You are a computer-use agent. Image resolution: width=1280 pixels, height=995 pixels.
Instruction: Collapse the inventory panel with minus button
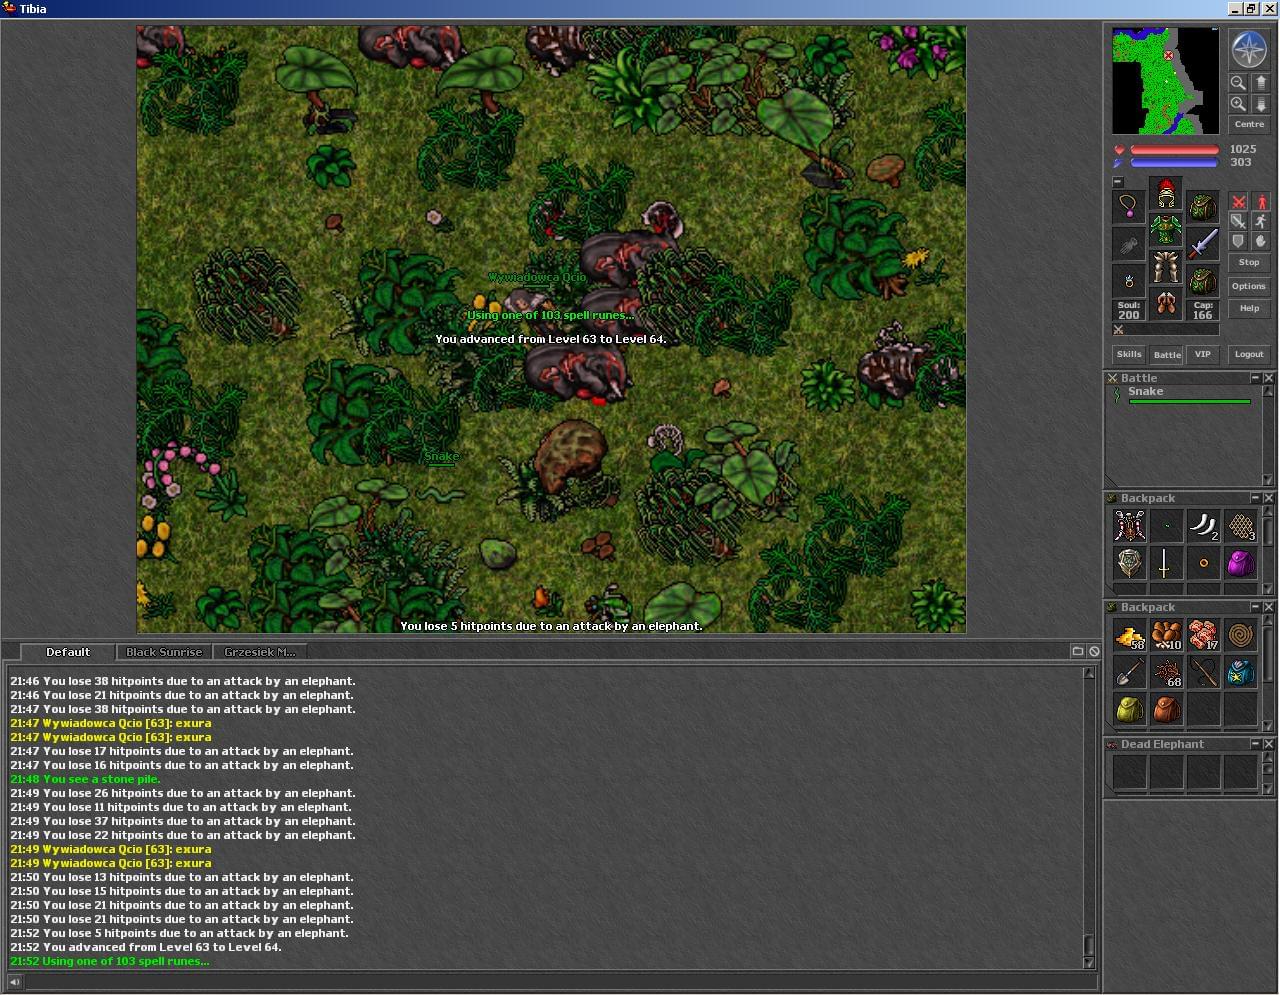(x=1118, y=182)
